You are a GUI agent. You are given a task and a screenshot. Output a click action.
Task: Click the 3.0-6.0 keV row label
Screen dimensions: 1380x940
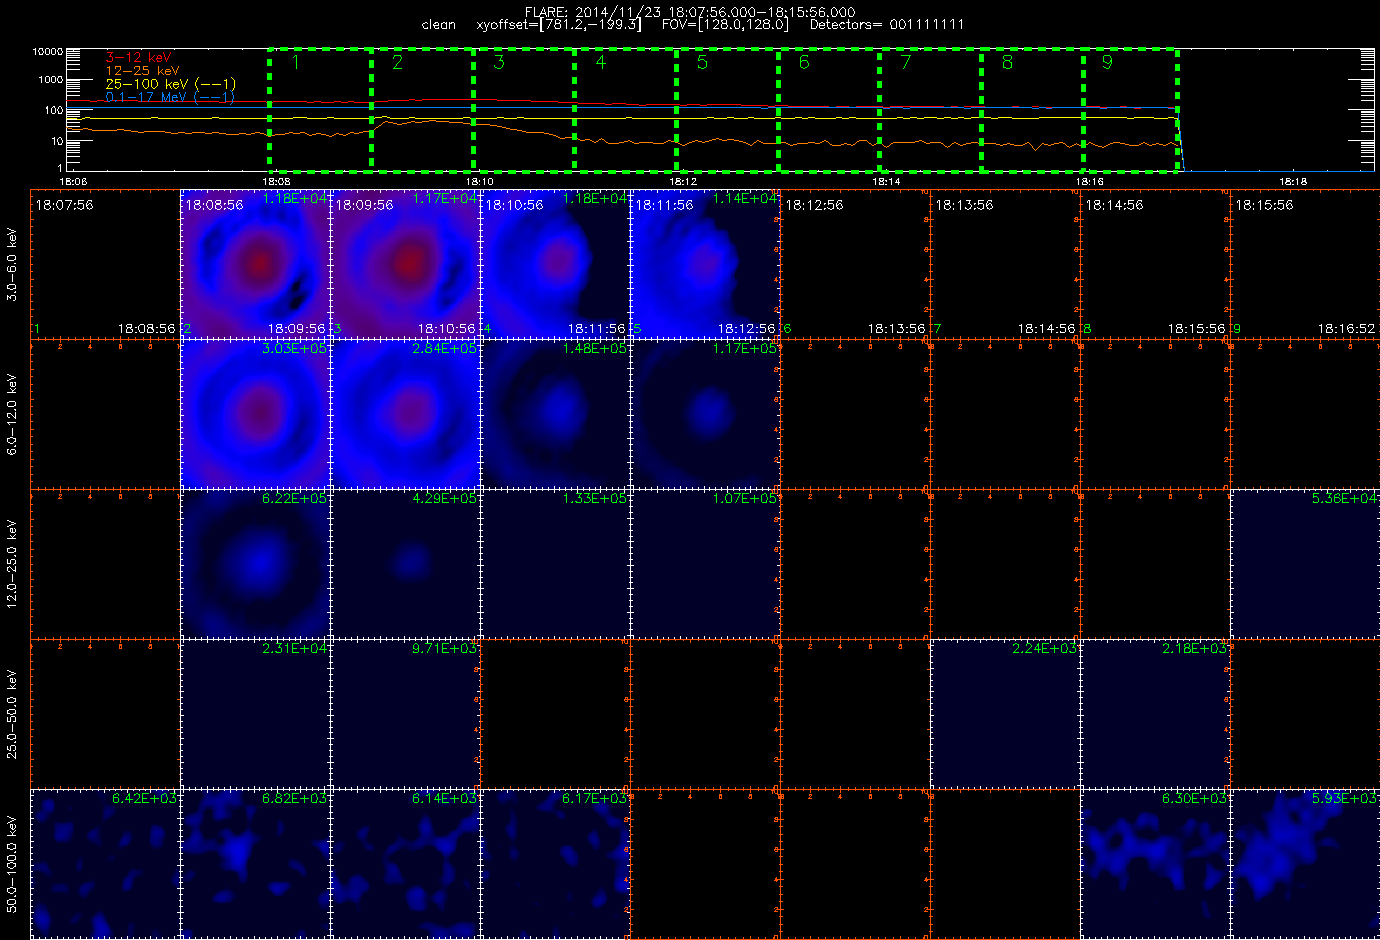tap(12, 264)
